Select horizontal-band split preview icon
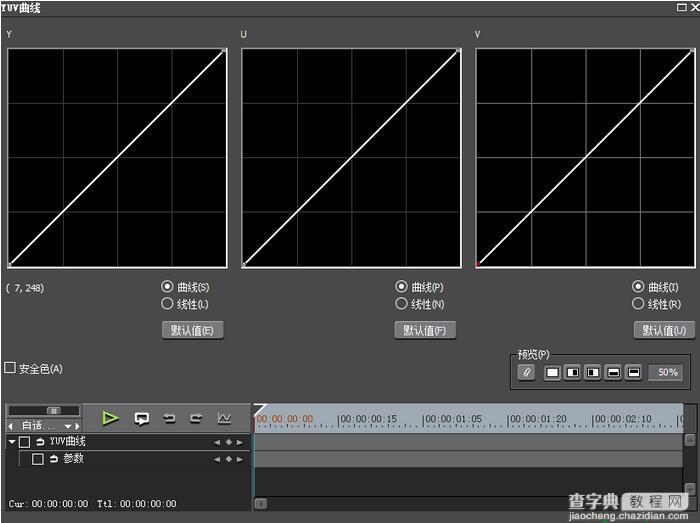Viewport: 700px width, 523px height. (x=614, y=372)
